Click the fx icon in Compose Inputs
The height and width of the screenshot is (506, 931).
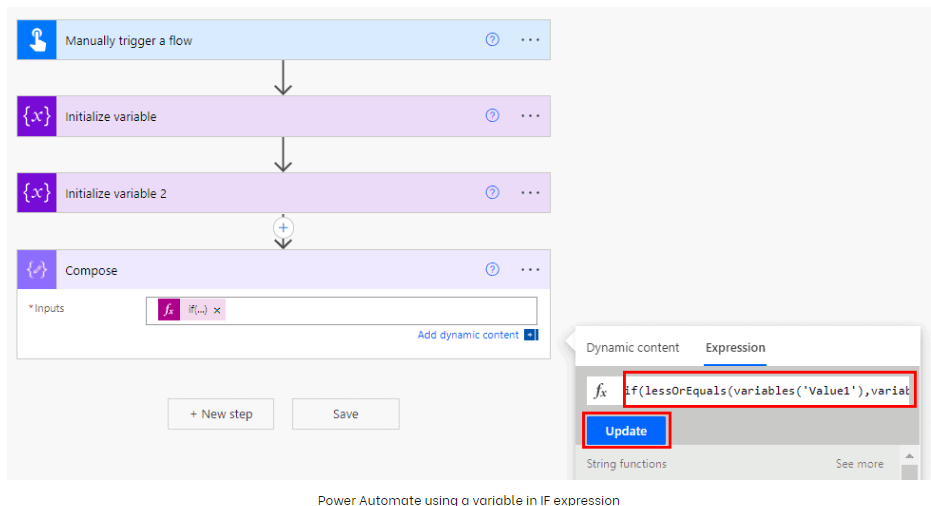[x=169, y=310]
